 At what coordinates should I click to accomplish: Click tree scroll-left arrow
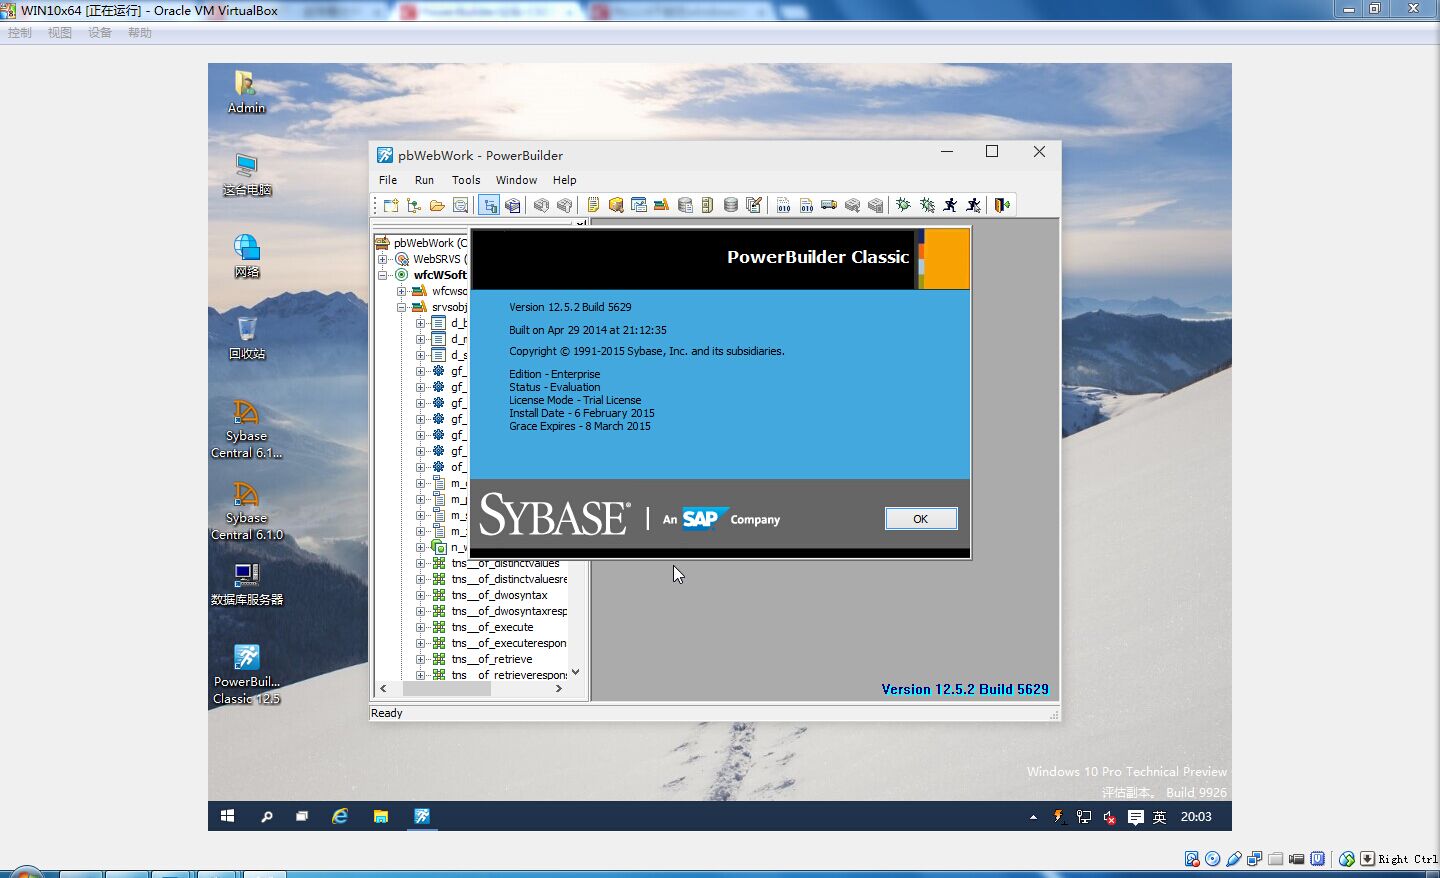click(383, 689)
